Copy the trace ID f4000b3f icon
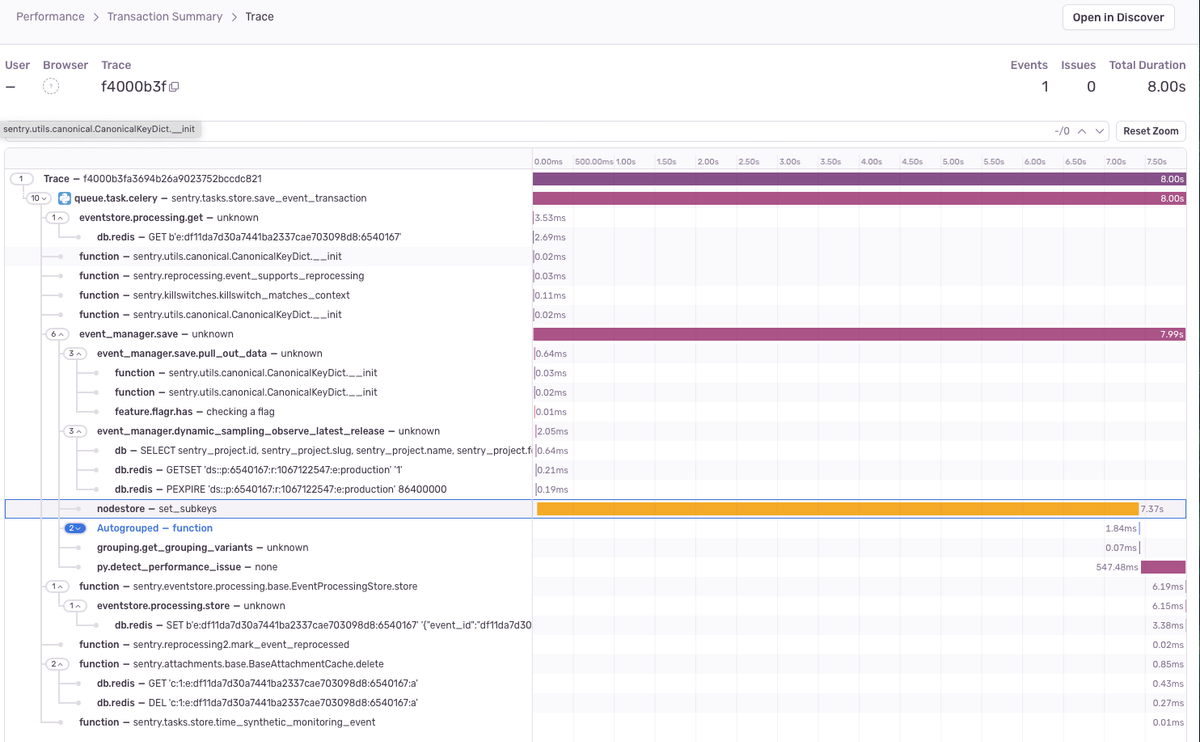Screen dimensions: 1200x742 pyautogui.click(x=174, y=87)
